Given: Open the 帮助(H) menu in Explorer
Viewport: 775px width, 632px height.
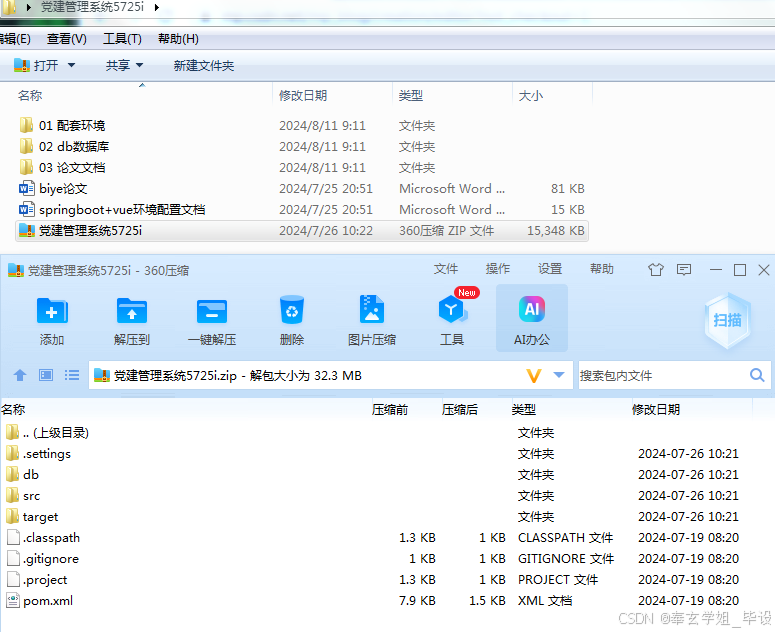Looking at the screenshot, I should [x=178, y=39].
